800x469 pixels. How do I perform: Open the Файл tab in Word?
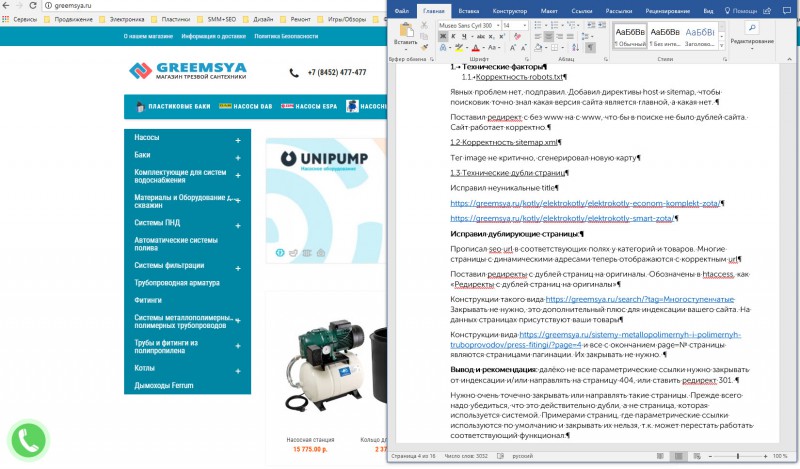tap(402, 11)
